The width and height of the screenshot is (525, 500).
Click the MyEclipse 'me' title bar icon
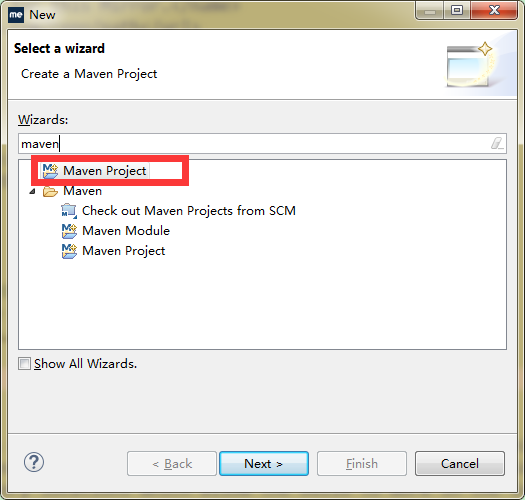(16, 15)
